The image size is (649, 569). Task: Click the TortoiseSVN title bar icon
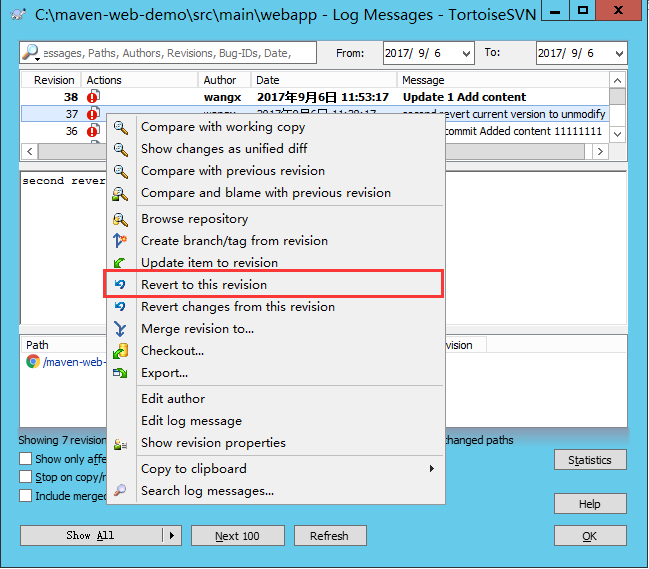18,15
